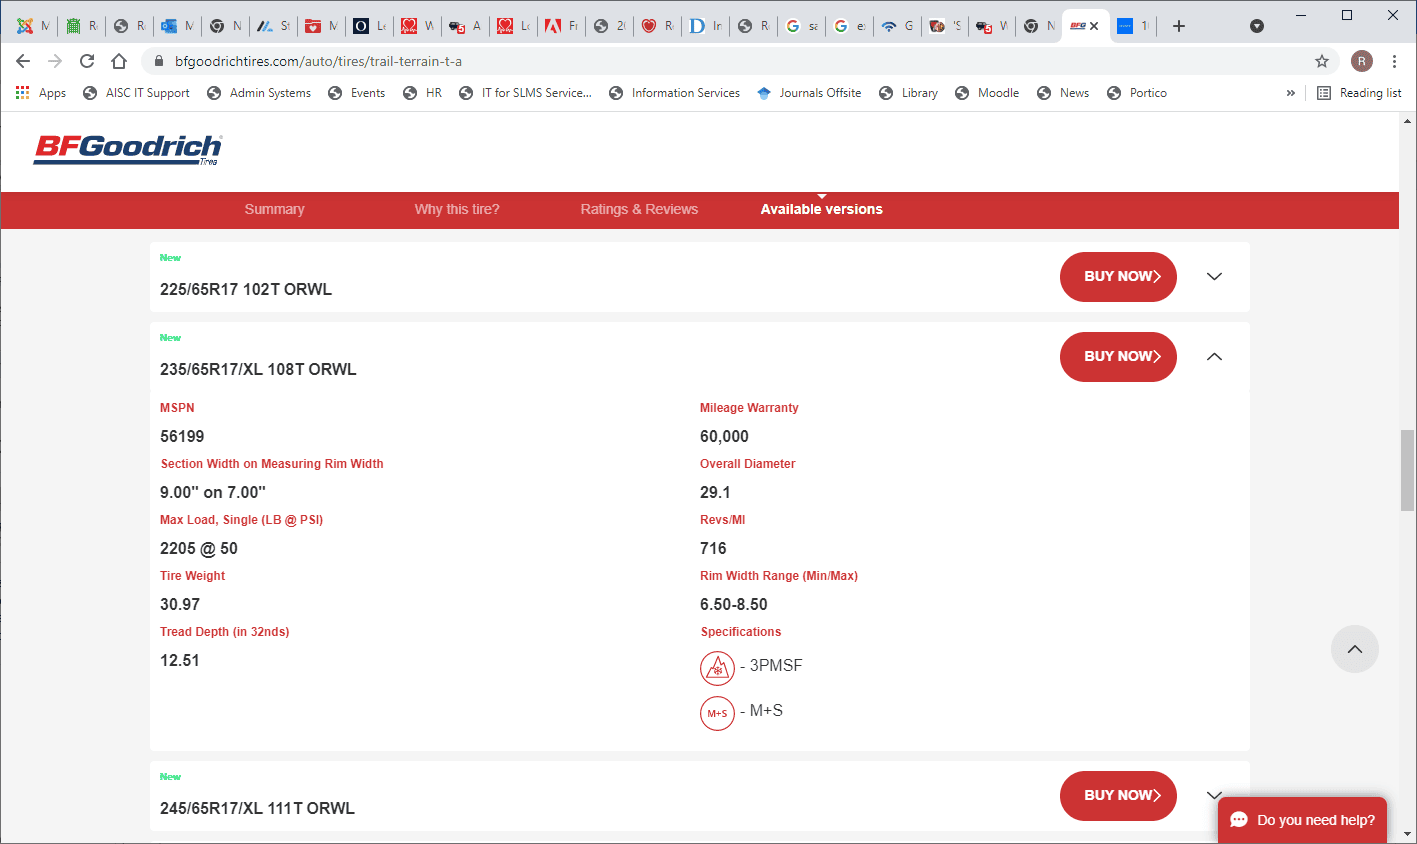Click the 3PMSF snowflake mountain icon
The width and height of the screenshot is (1417, 844).
(x=717, y=668)
